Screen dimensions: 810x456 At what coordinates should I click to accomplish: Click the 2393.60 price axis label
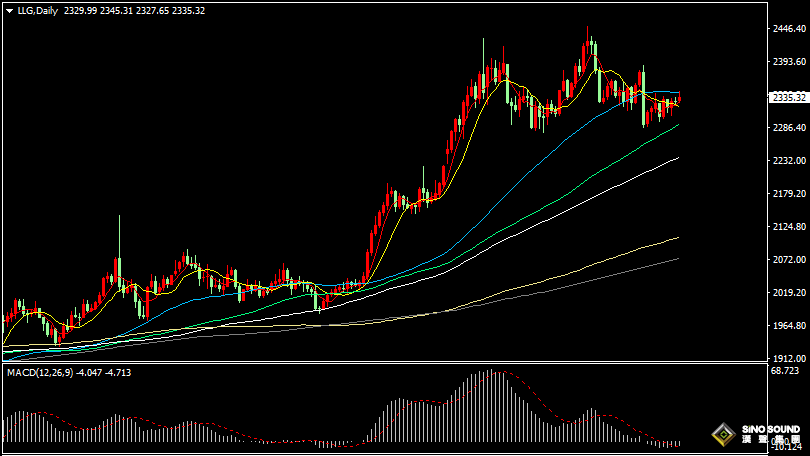[788, 62]
